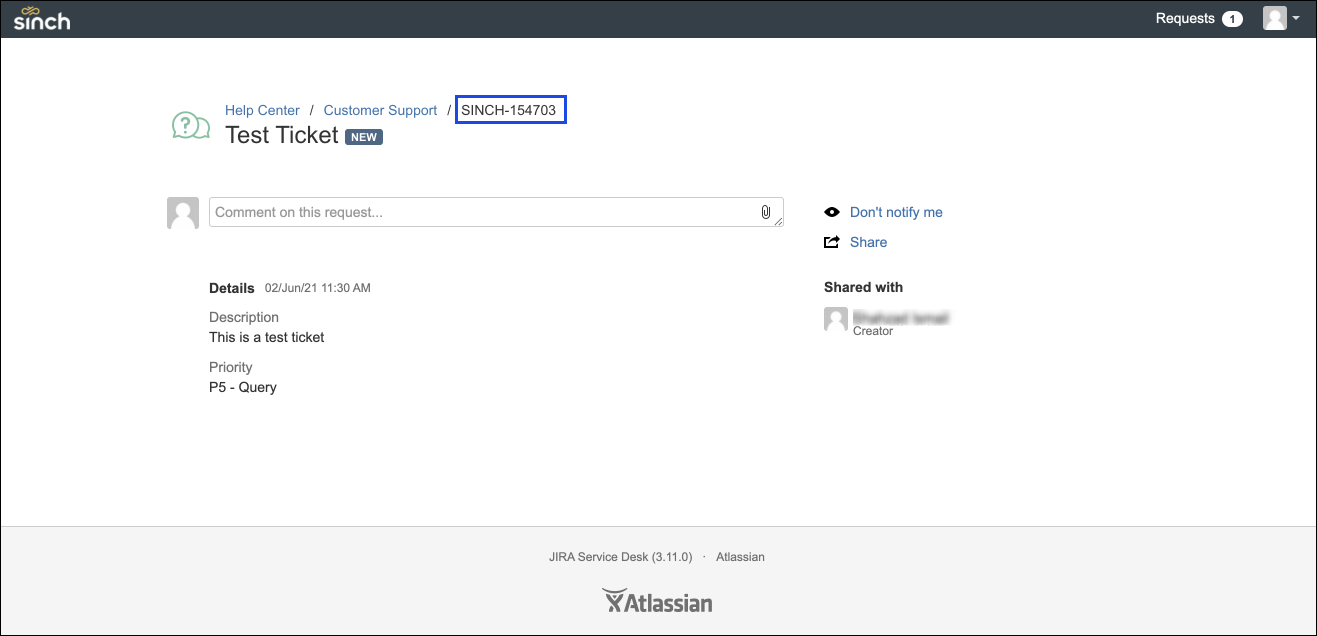
Task: Open the user avatar in the top bar
Action: (1275, 17)
